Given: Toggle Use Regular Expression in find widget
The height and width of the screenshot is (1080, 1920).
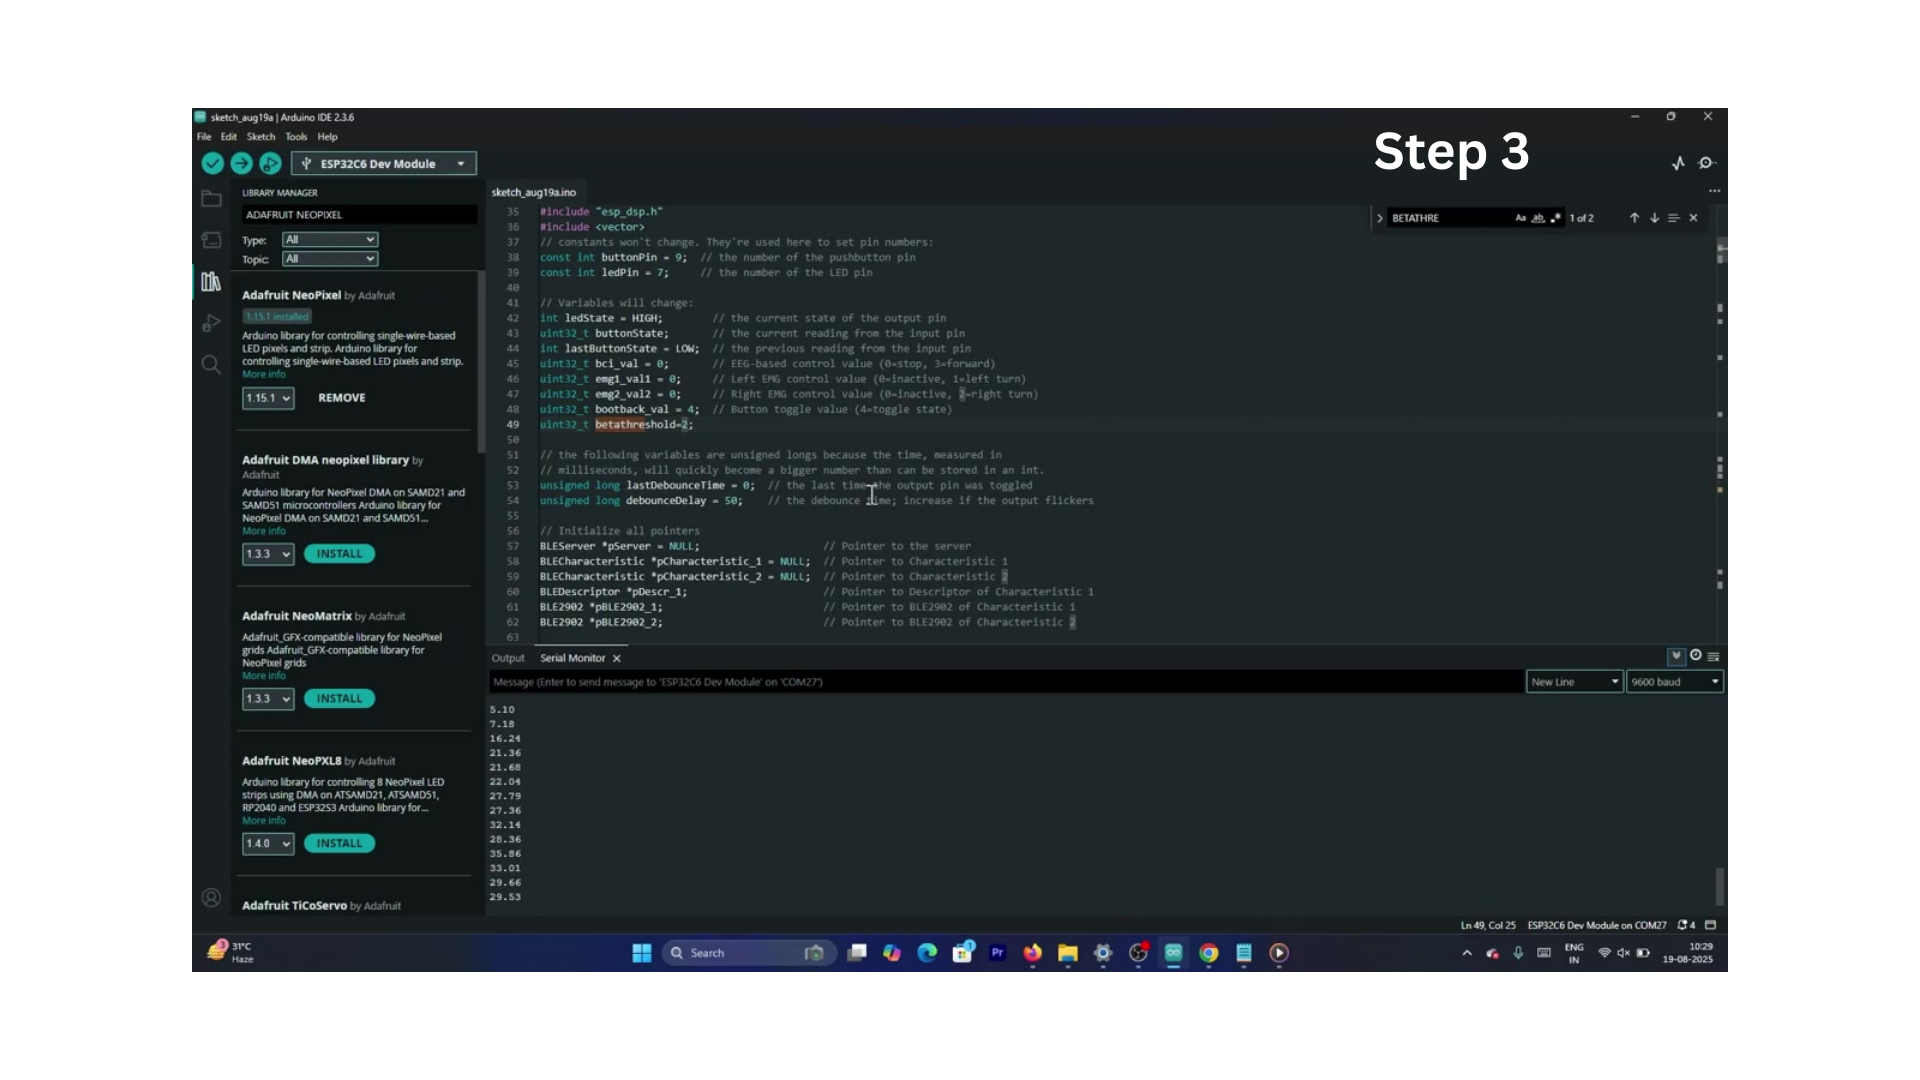Looking at the screenshot, I should click(x=1555, y=218).
